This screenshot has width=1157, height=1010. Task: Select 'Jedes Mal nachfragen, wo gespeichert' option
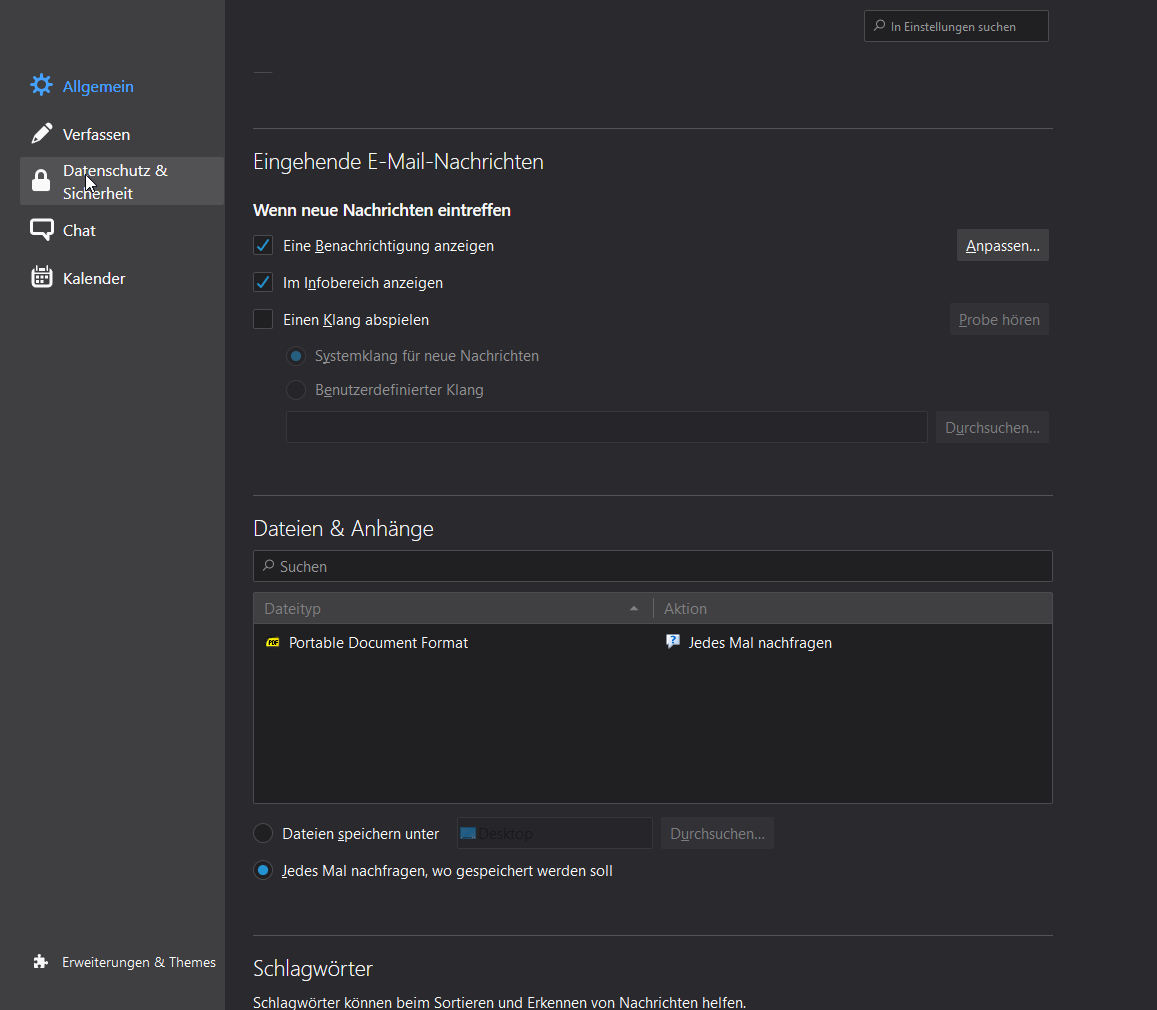point(263,871)
